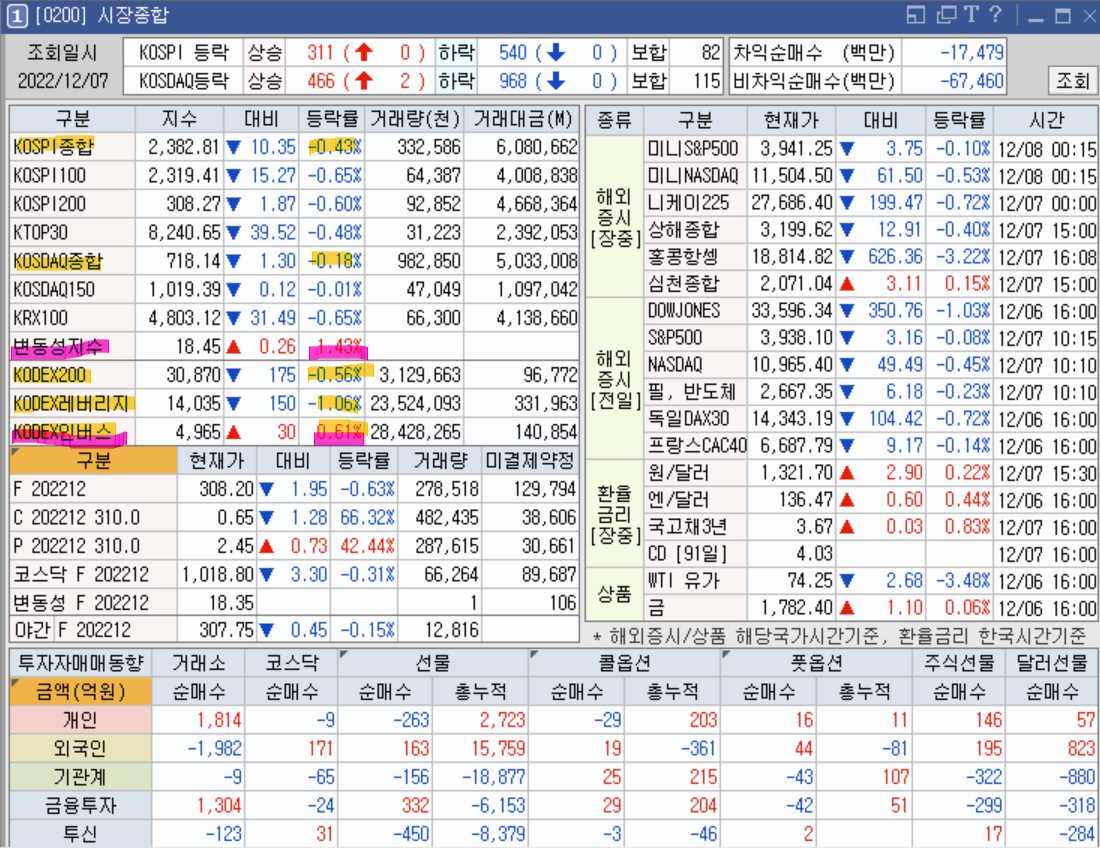Viewport: 1100px width, 848px height.
Task: Click the 조회일시 date 2022/12/07
Action: [63, 81]
